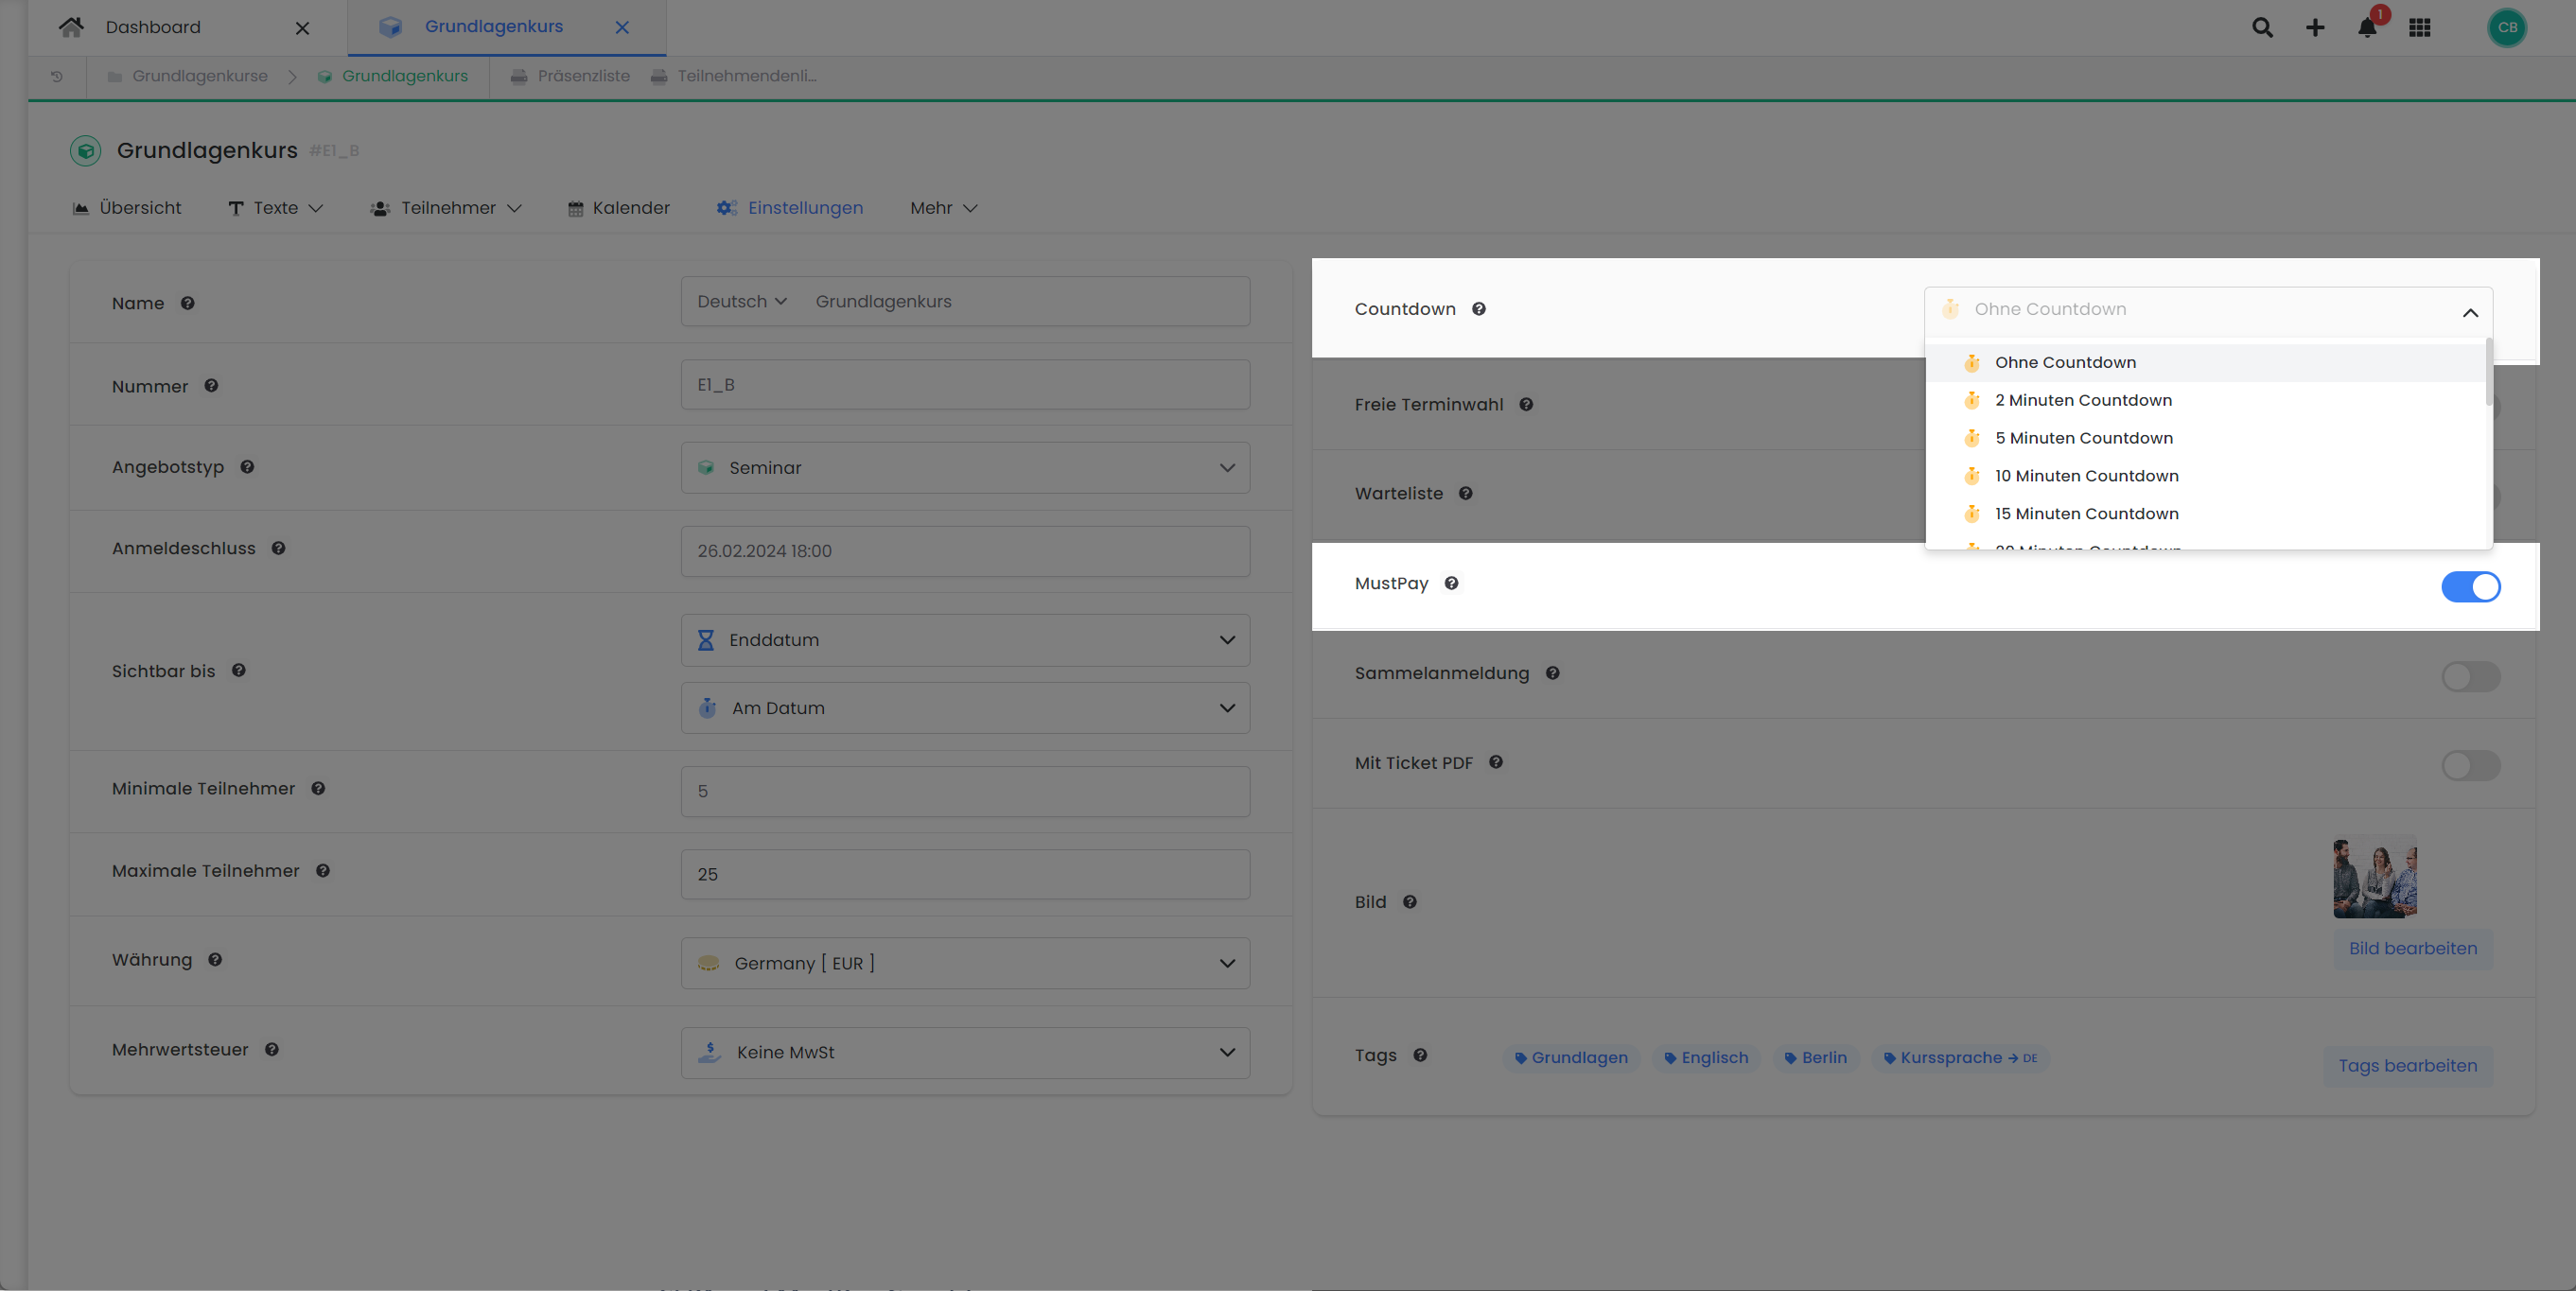This screenshot has width=2576, height=1291.
Task: Select the 5 Minuten Countdown option
Action: point(2083,438)
